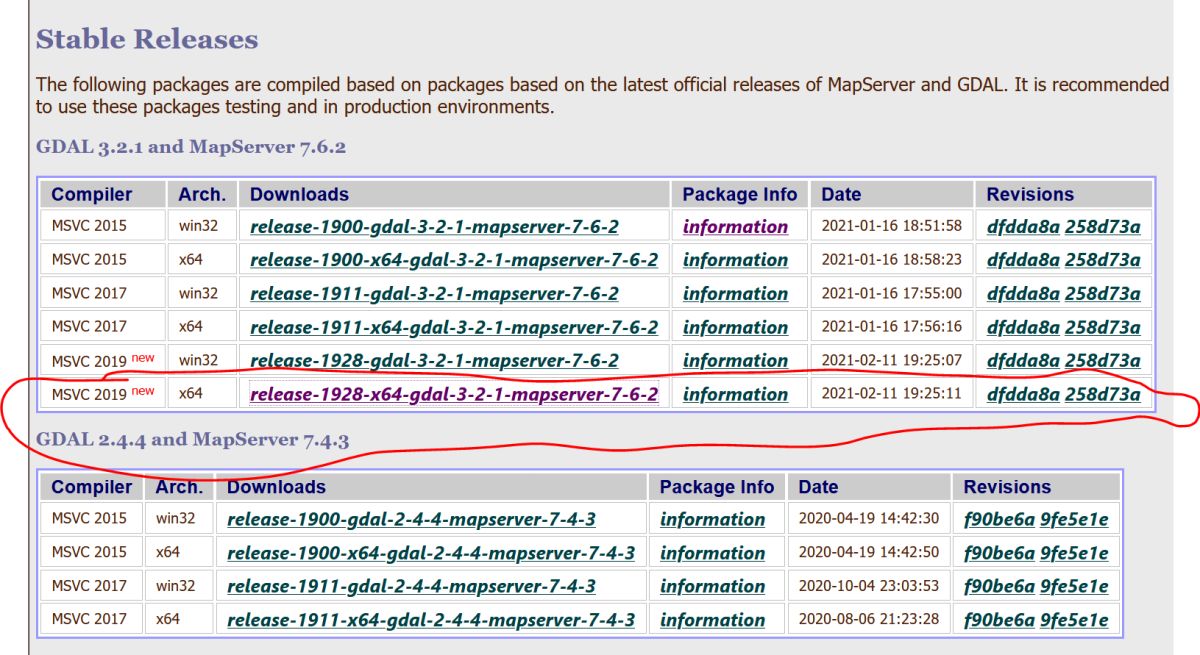Open revision dfdda8a dated 2021-01-16 17:56:16
Screen dimensions: 1200x655
pos(1023,327)
